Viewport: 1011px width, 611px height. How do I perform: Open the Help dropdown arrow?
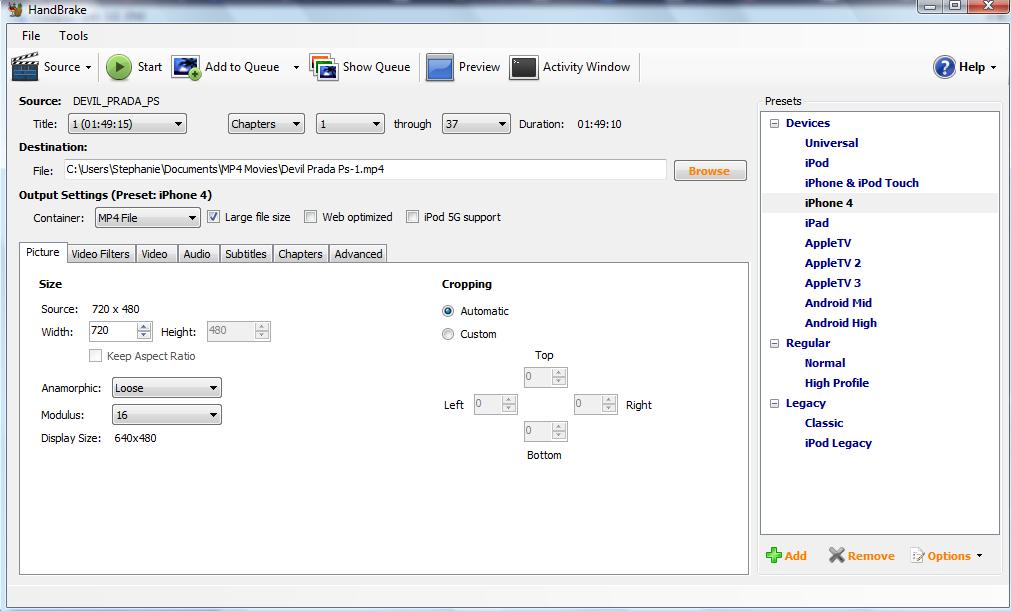pyautogui.click(x=994, y=68)
